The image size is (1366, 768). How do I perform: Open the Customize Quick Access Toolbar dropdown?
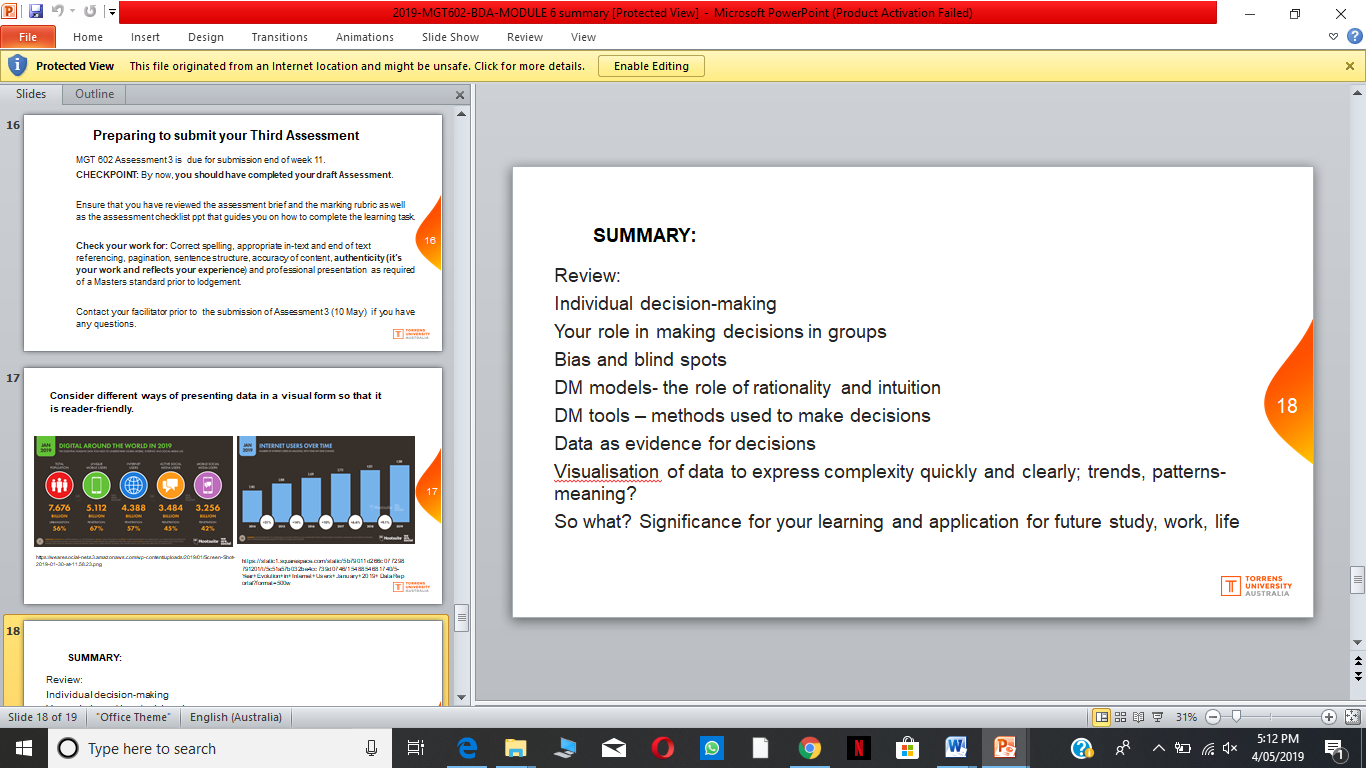111,13
